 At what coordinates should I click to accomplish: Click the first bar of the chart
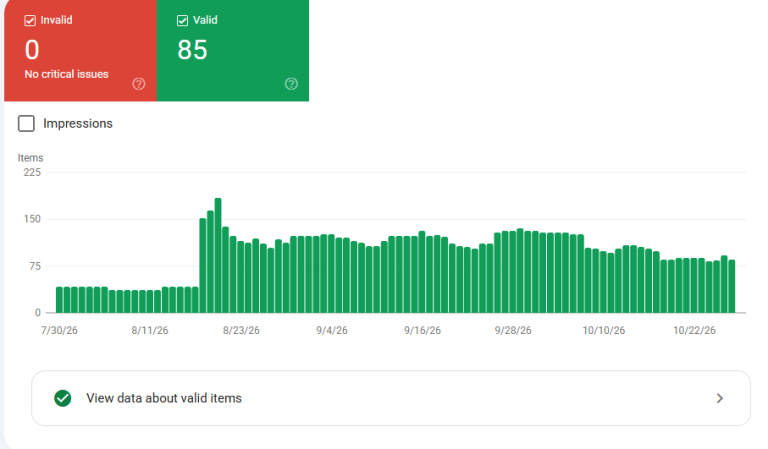tap(59, 300)
